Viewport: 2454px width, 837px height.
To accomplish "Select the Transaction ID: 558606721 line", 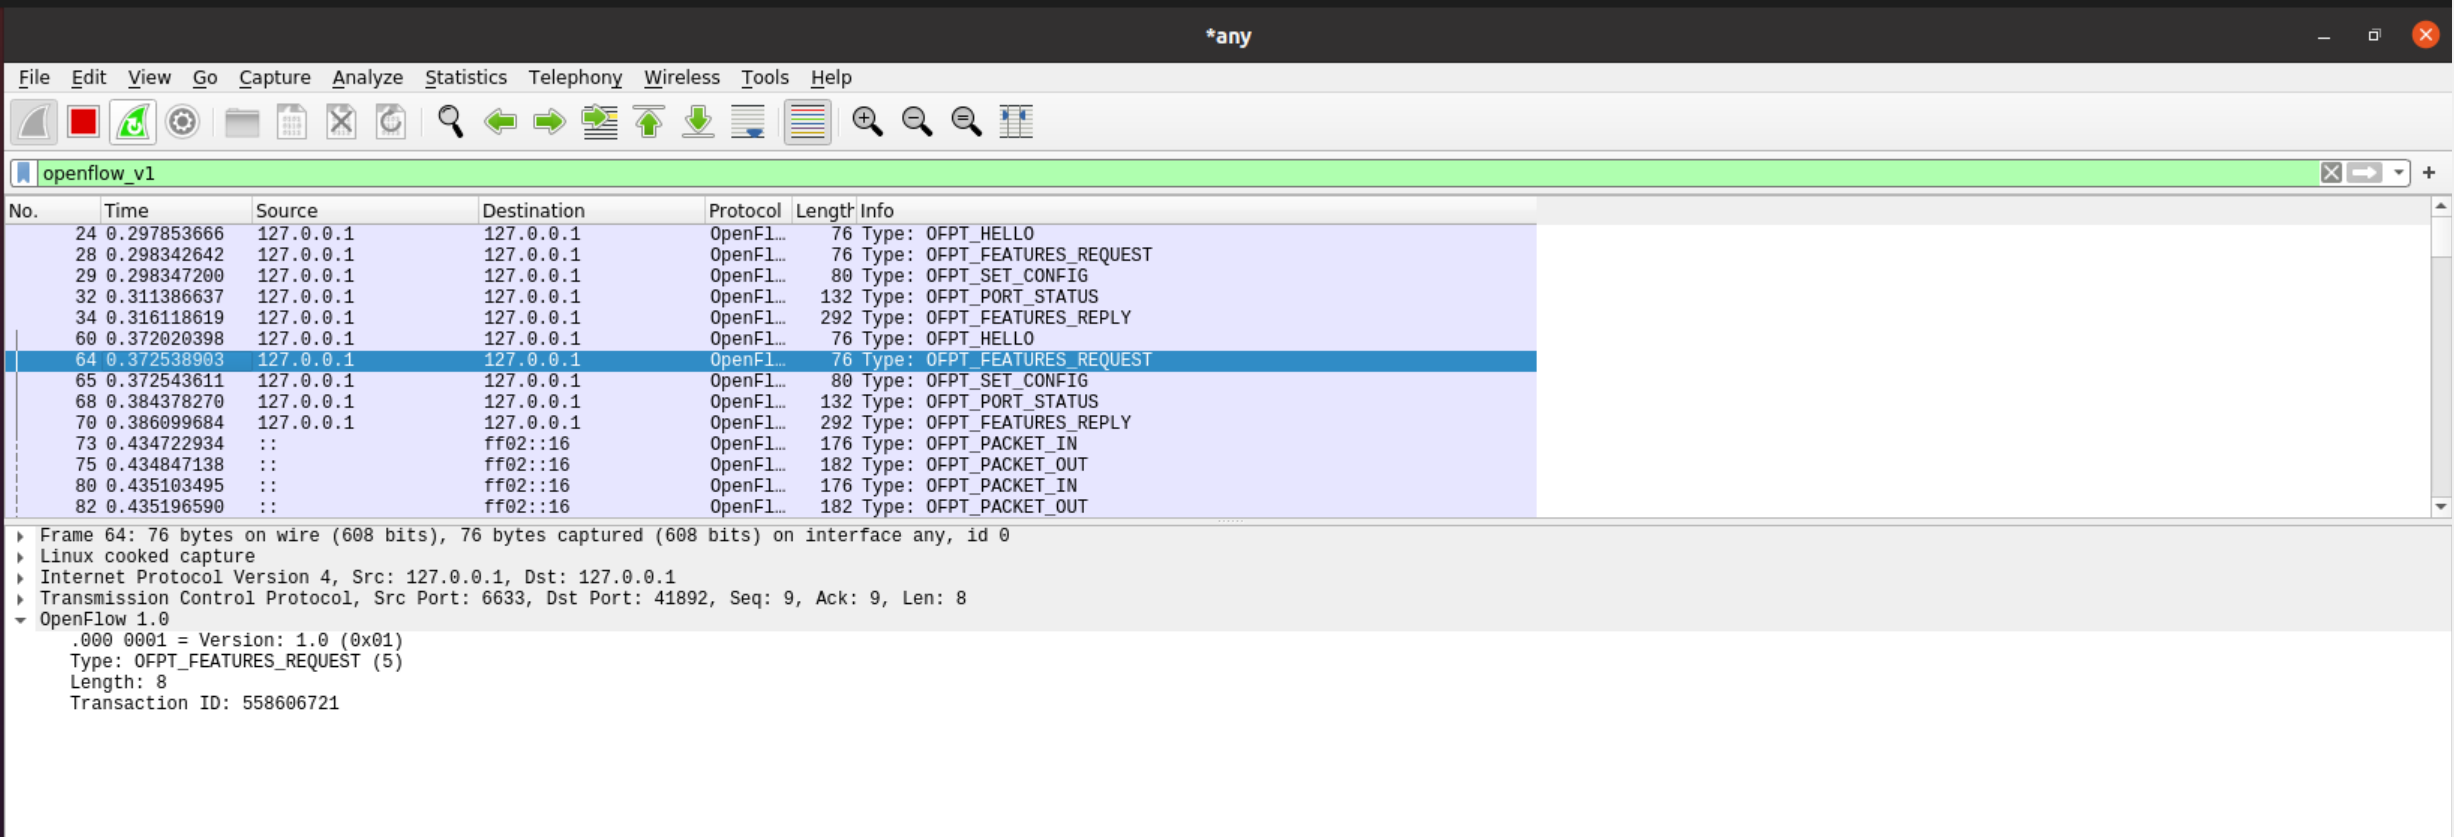I will point(204,704).
